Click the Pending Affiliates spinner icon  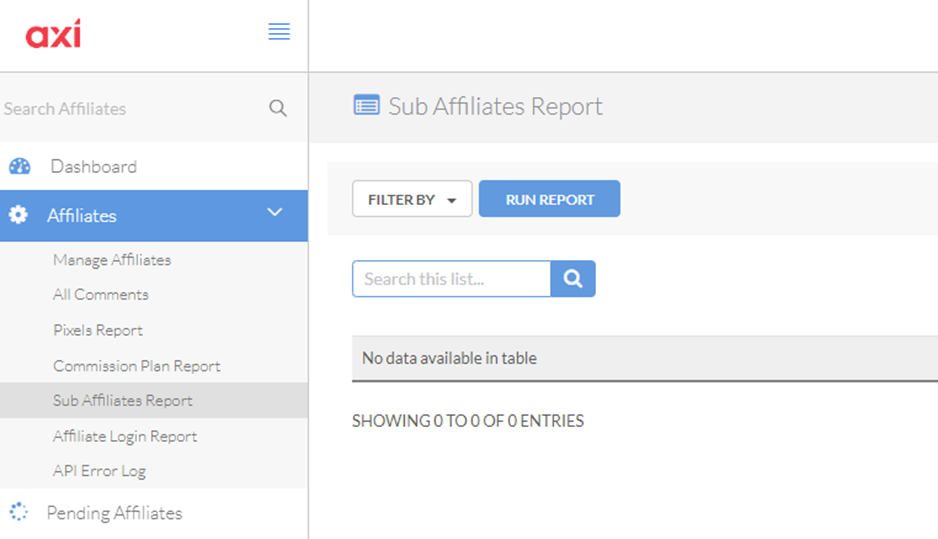pos(19,512)
